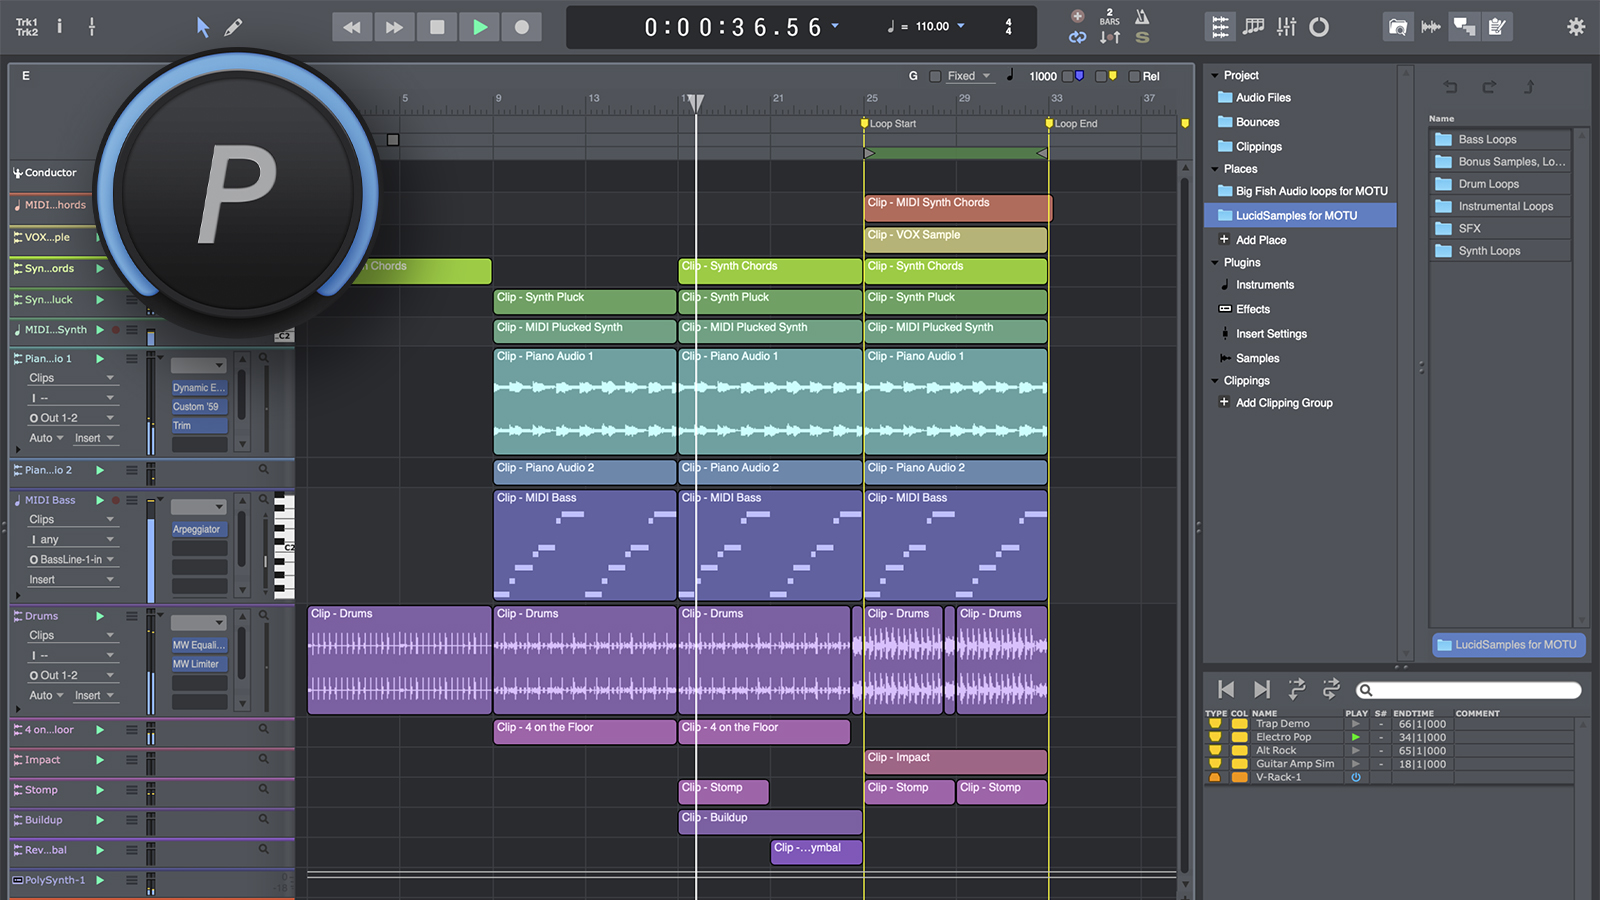Collapse the Plugins tree section

click(1215, 263)
